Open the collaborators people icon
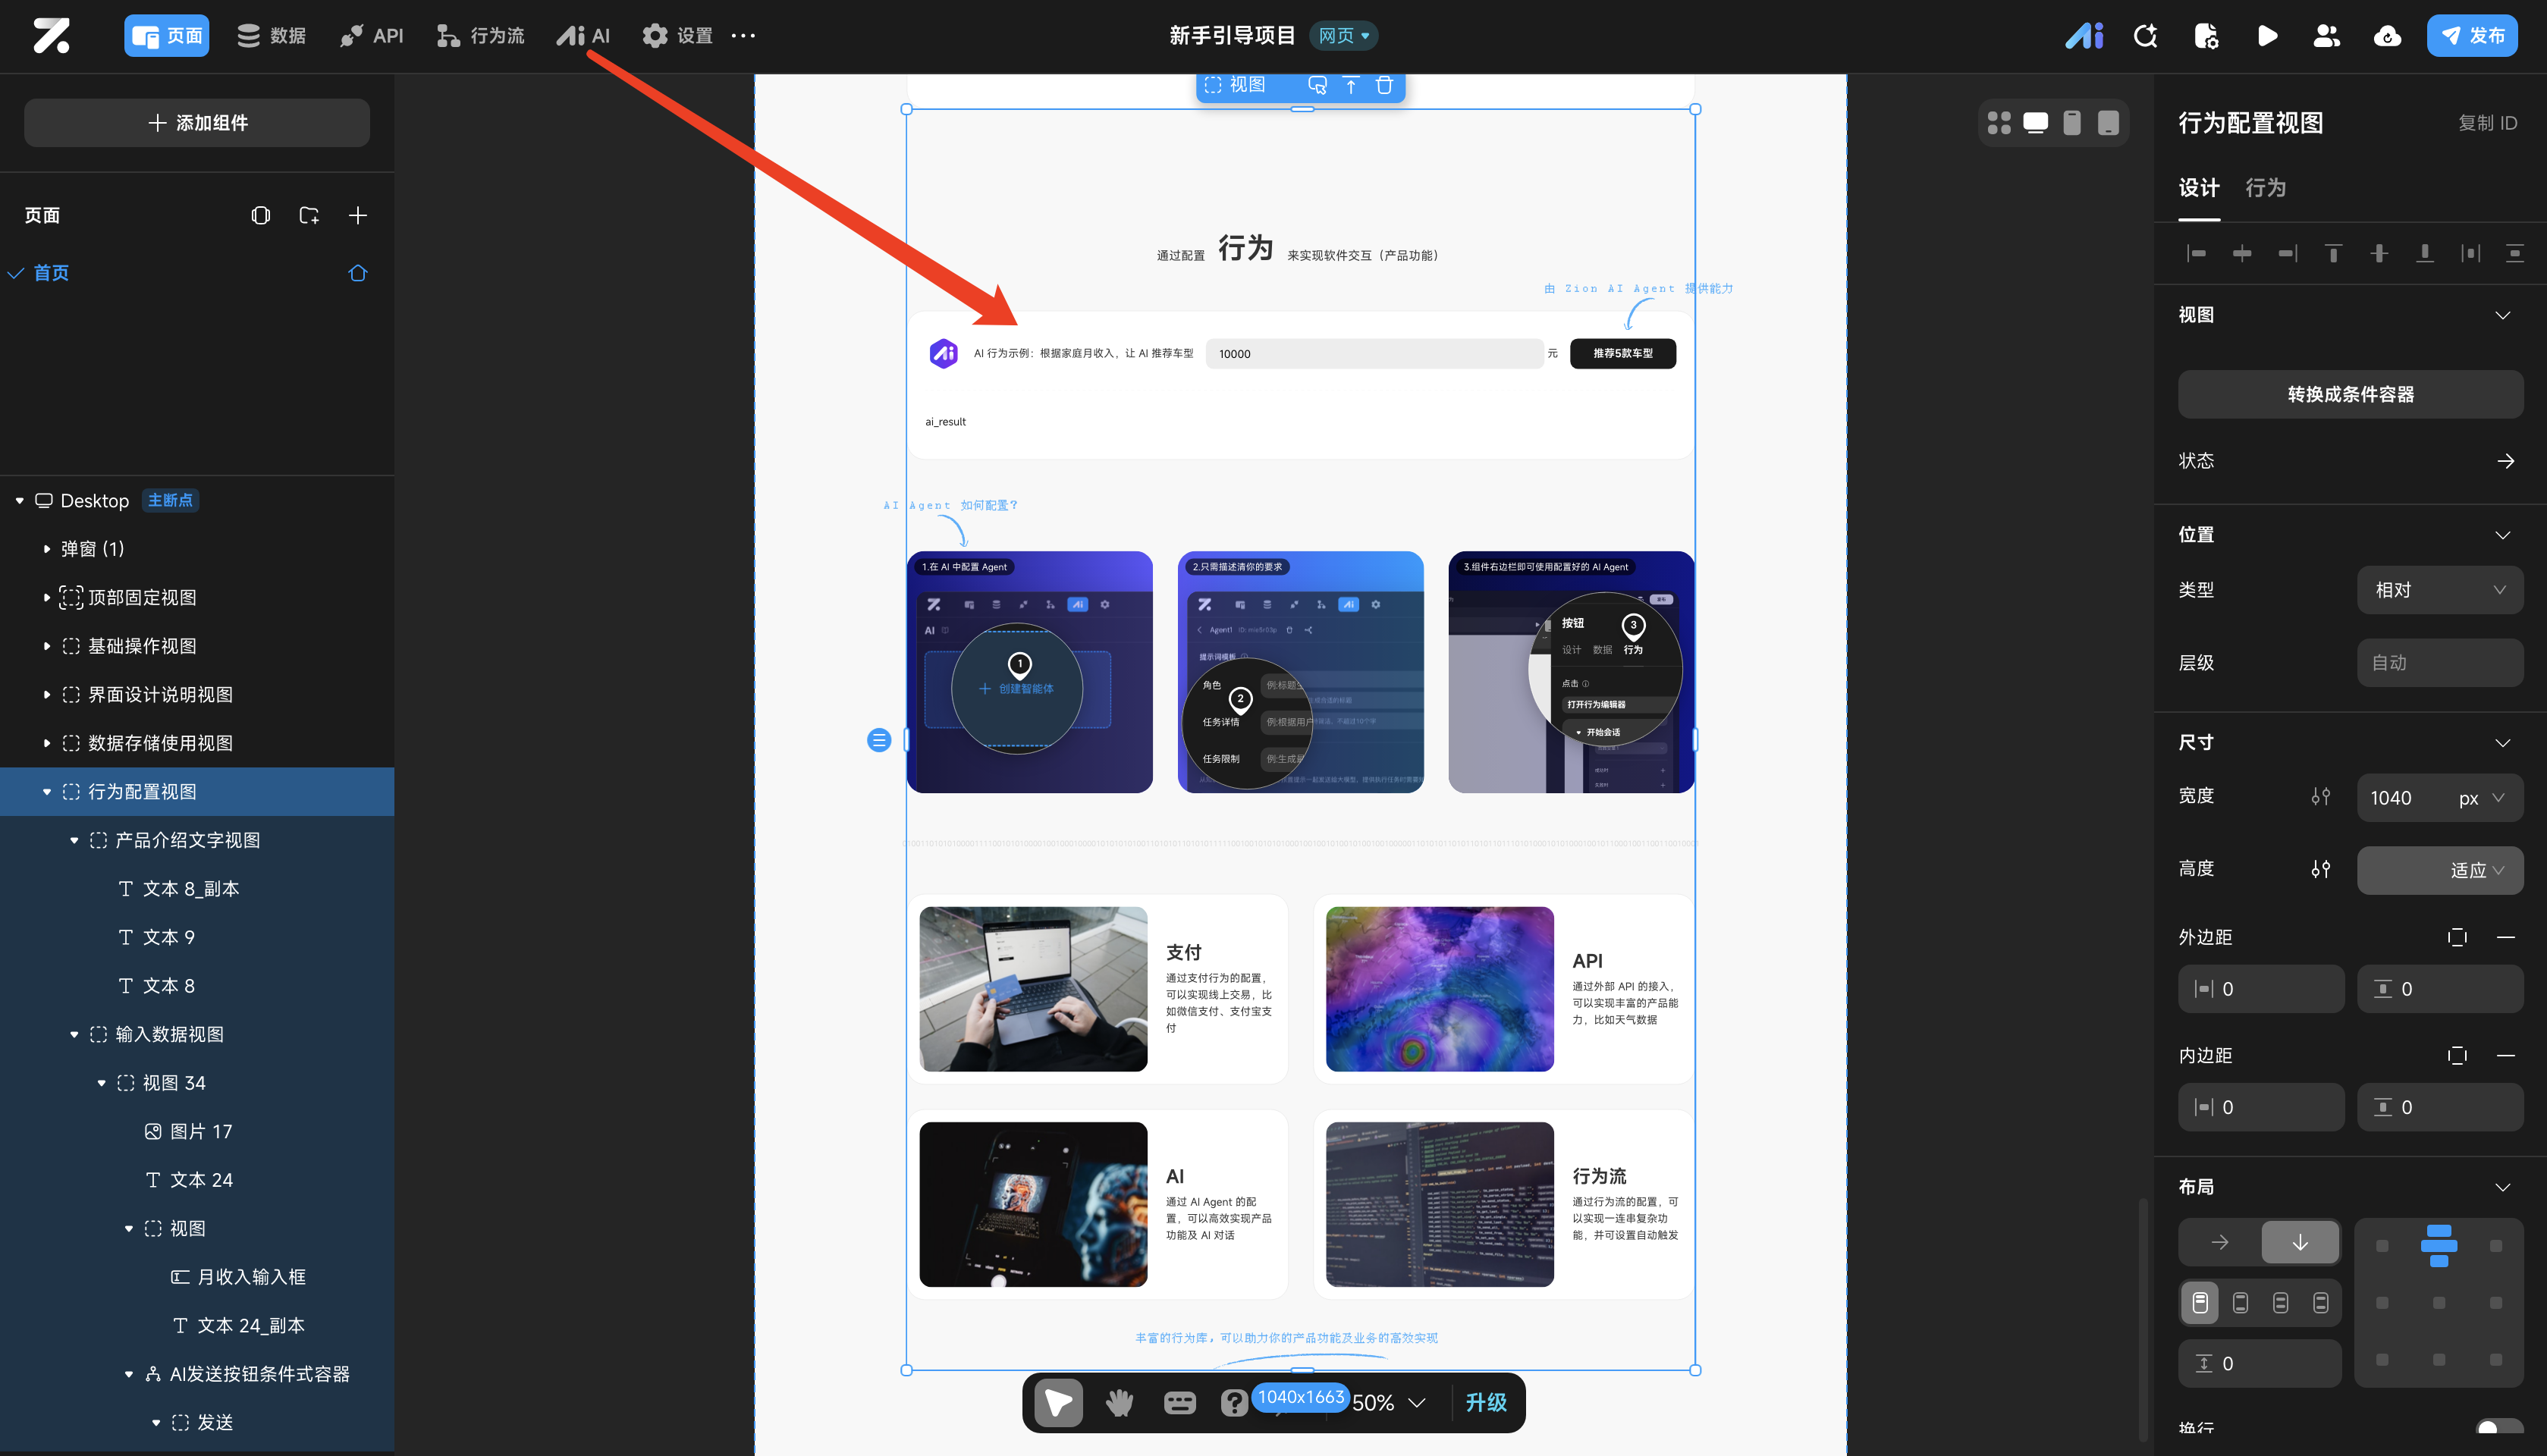Screen dimensions: 2547x1456 point(2327,36)
